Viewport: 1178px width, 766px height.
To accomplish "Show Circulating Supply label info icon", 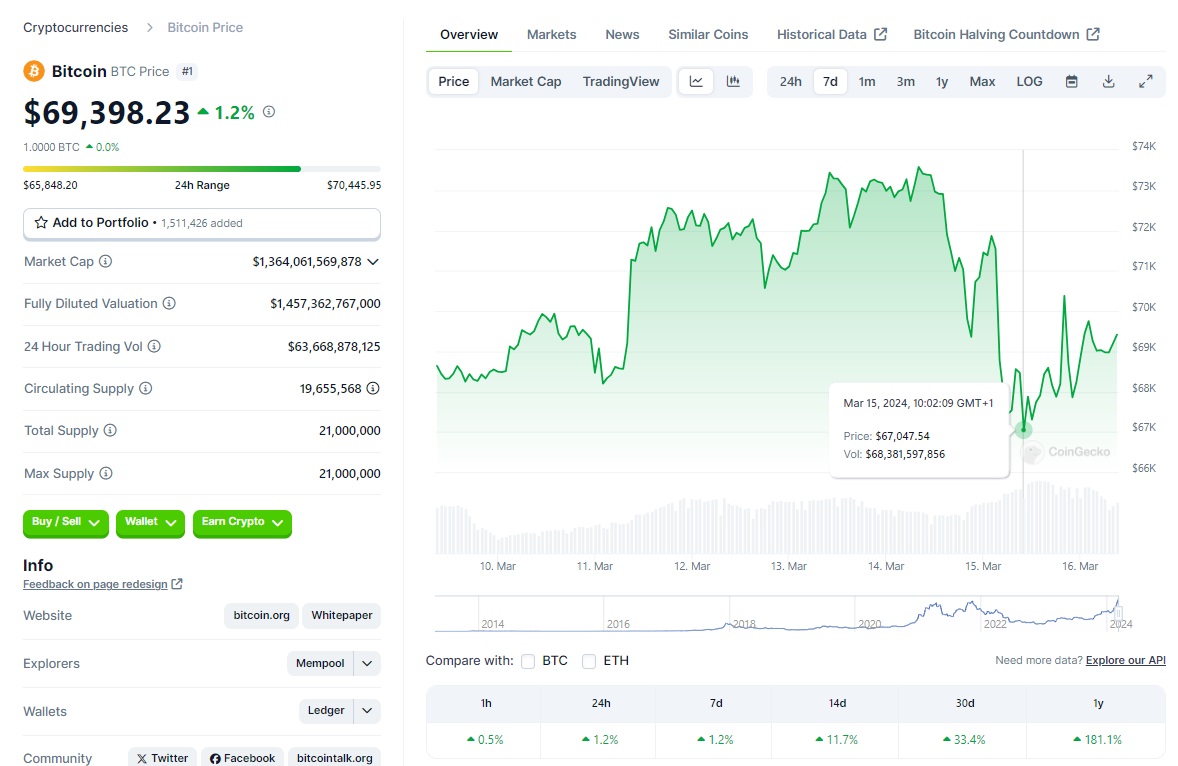I will coord(146,388).
